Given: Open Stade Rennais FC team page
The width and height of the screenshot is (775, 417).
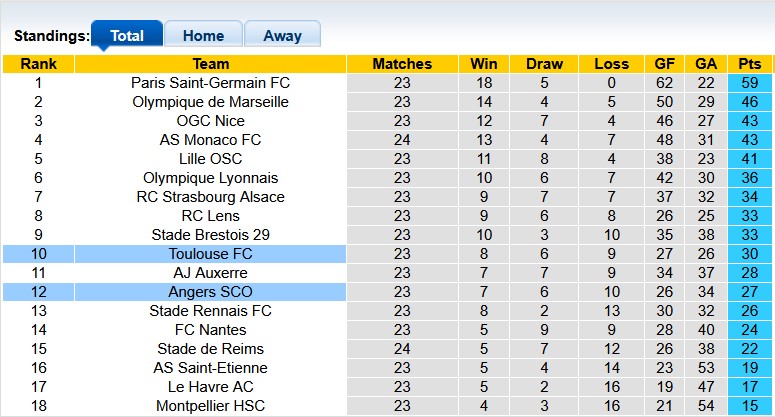Looking at the screenshot, I should point(210,311).
